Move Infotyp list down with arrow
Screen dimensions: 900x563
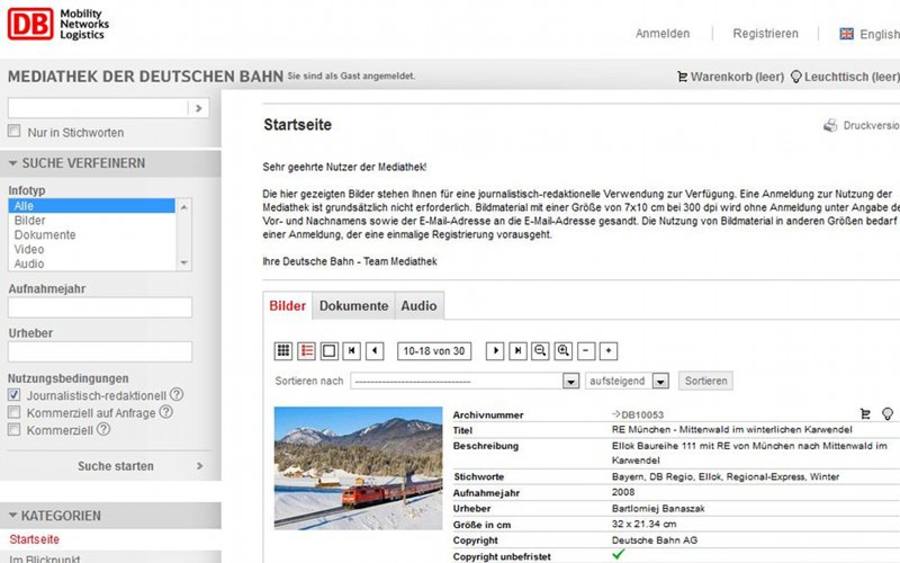[184, 263]
